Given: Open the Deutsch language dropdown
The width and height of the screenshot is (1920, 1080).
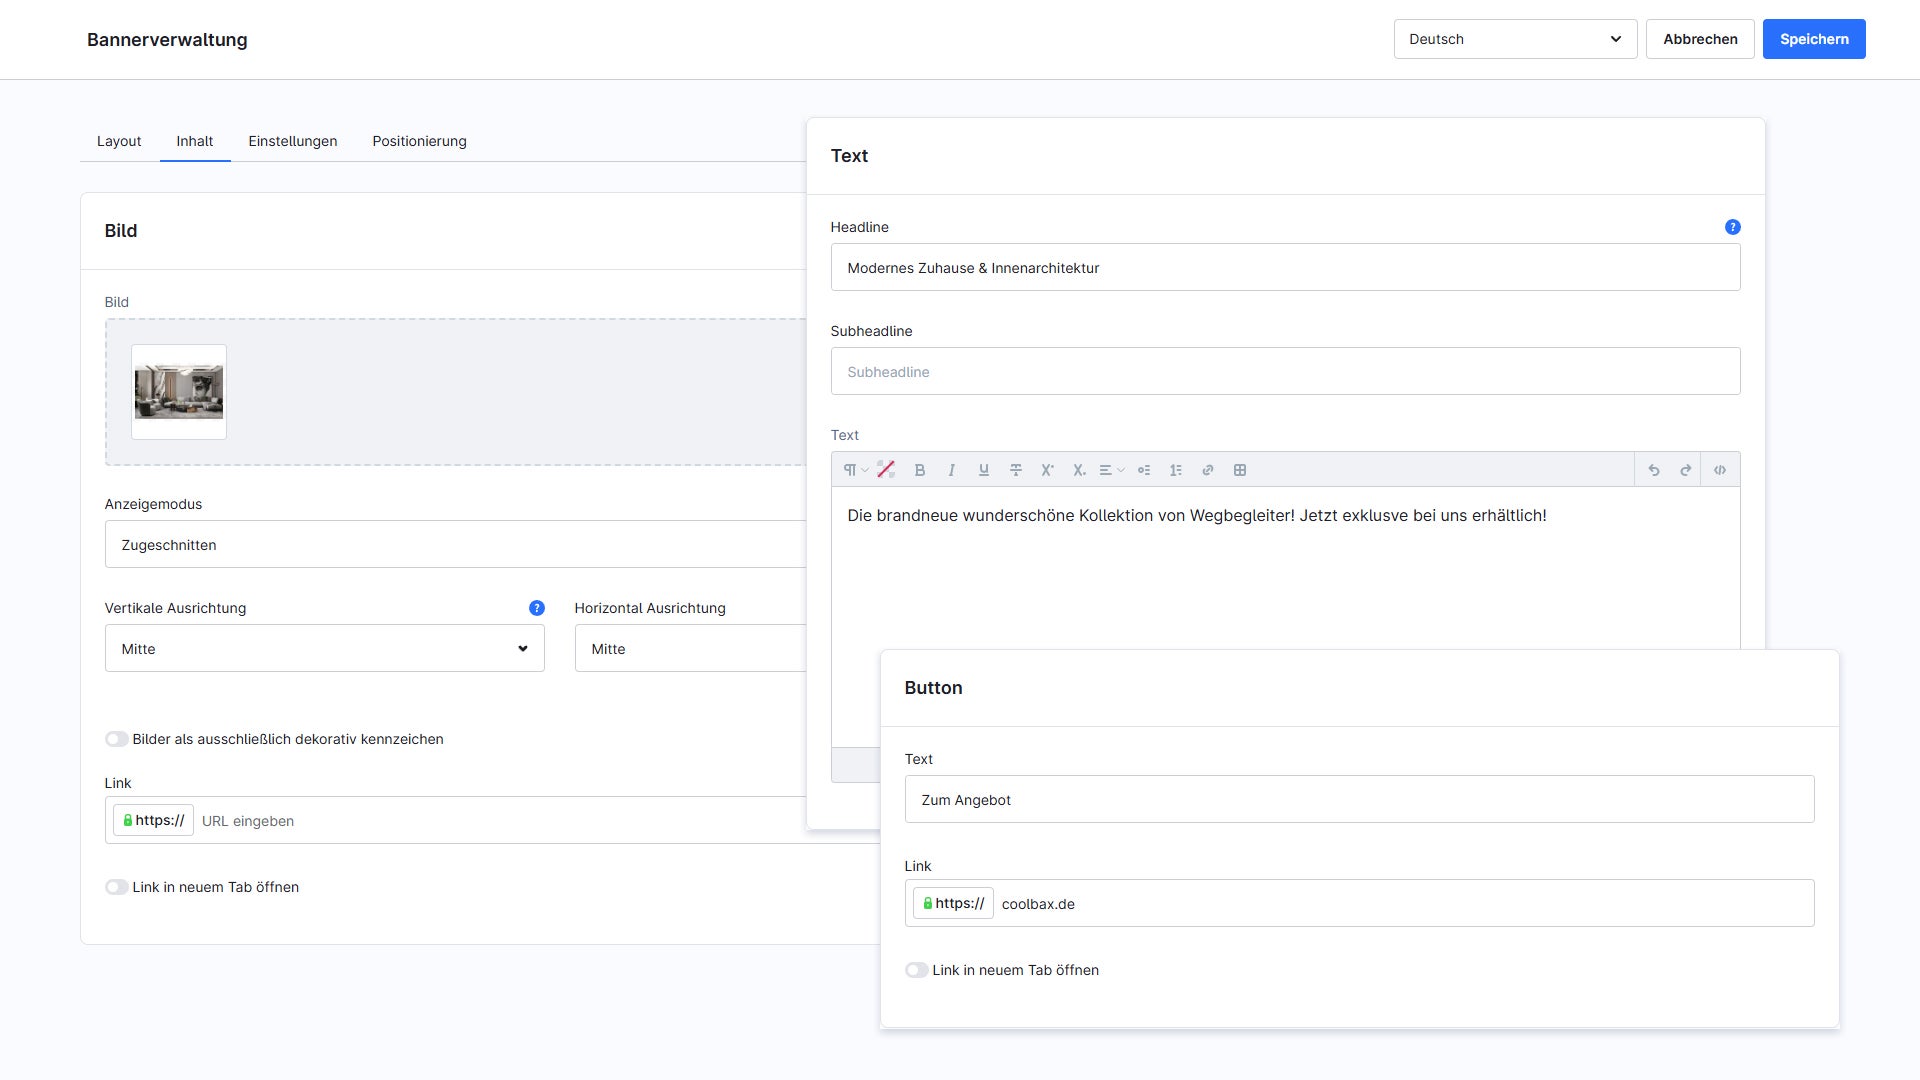Looking at the screenshot, I should (1515, 39).
